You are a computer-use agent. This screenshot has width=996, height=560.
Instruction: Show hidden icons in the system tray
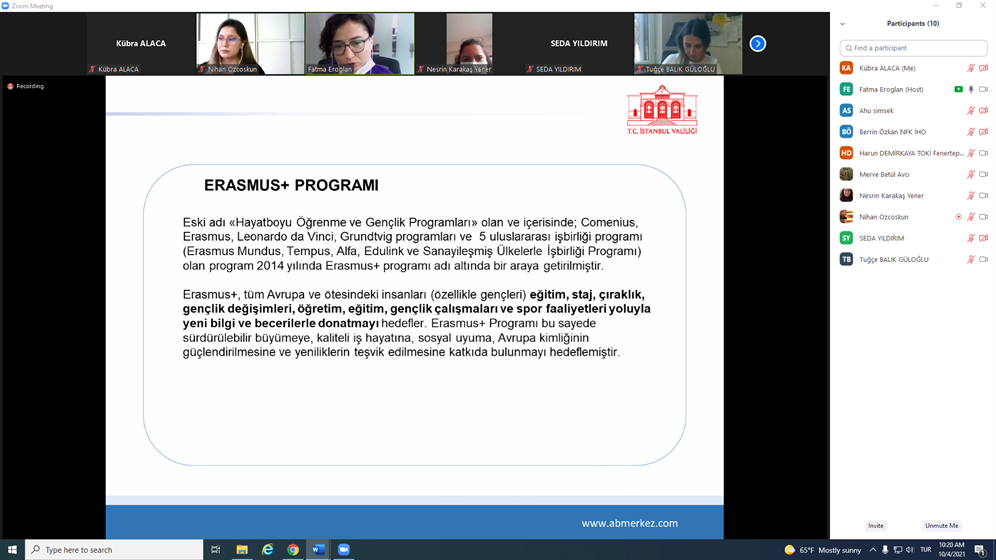point(872,550)
